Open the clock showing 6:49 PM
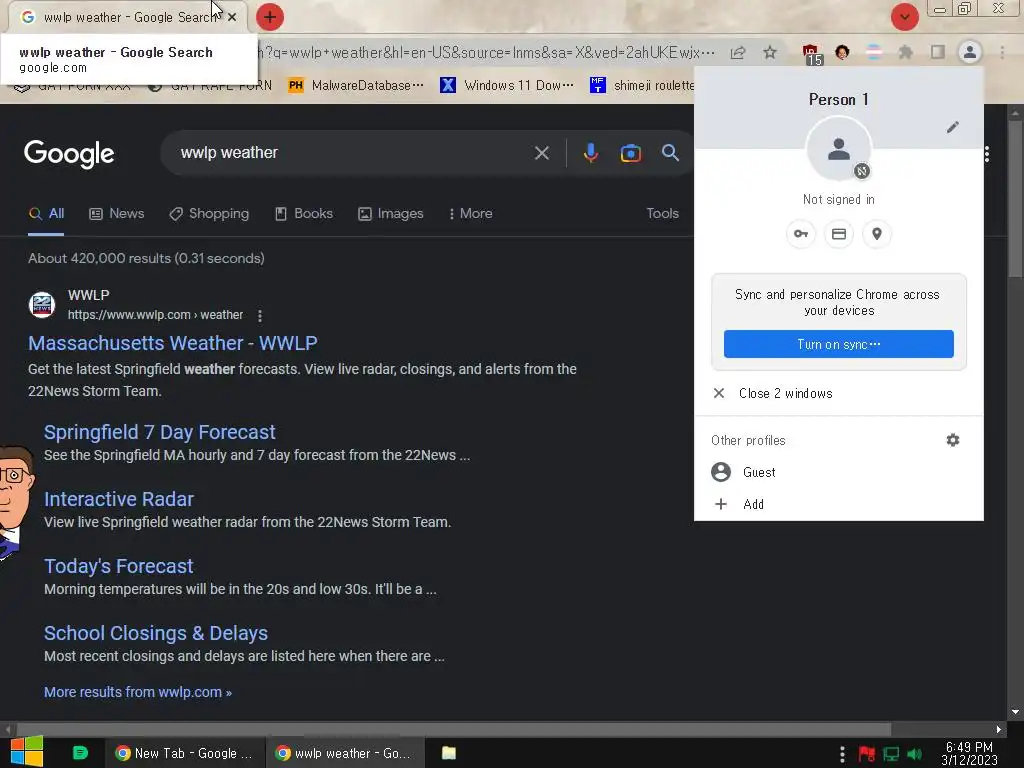 tap(969, 754)
